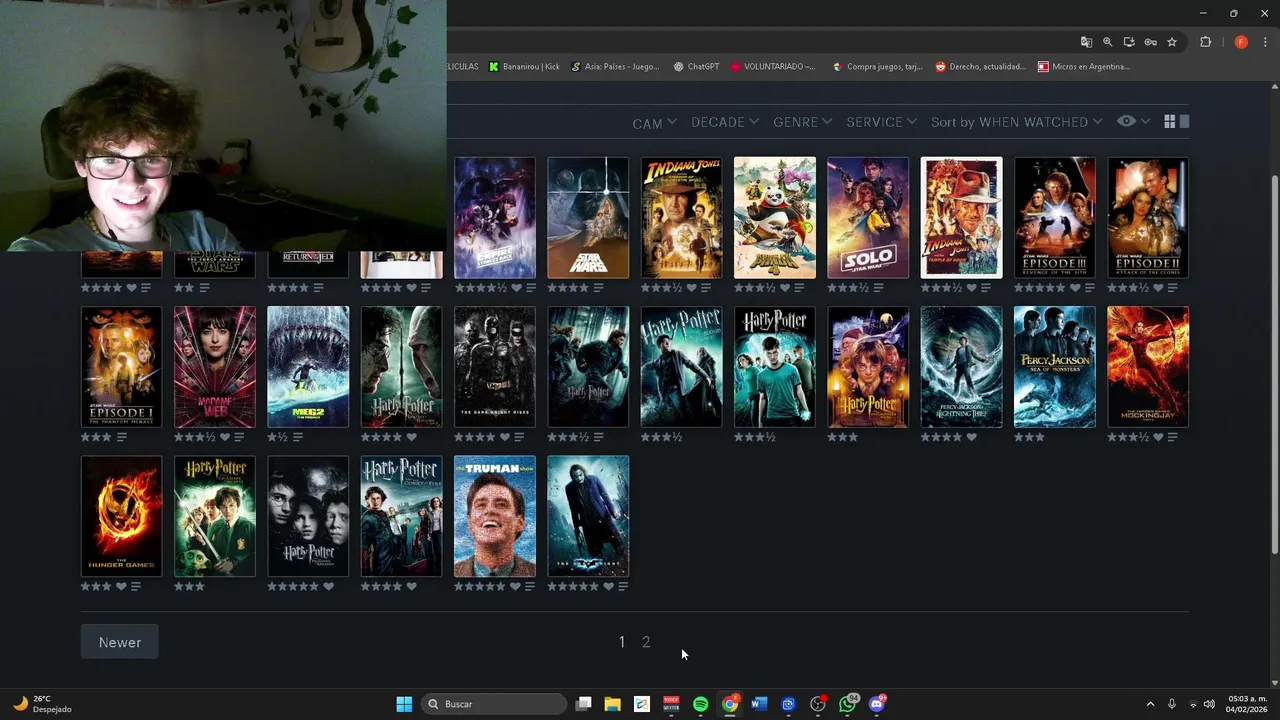This screenshot has width=1280, height=720.
Task: Switch to large list view
Action: click(1185, 121)
